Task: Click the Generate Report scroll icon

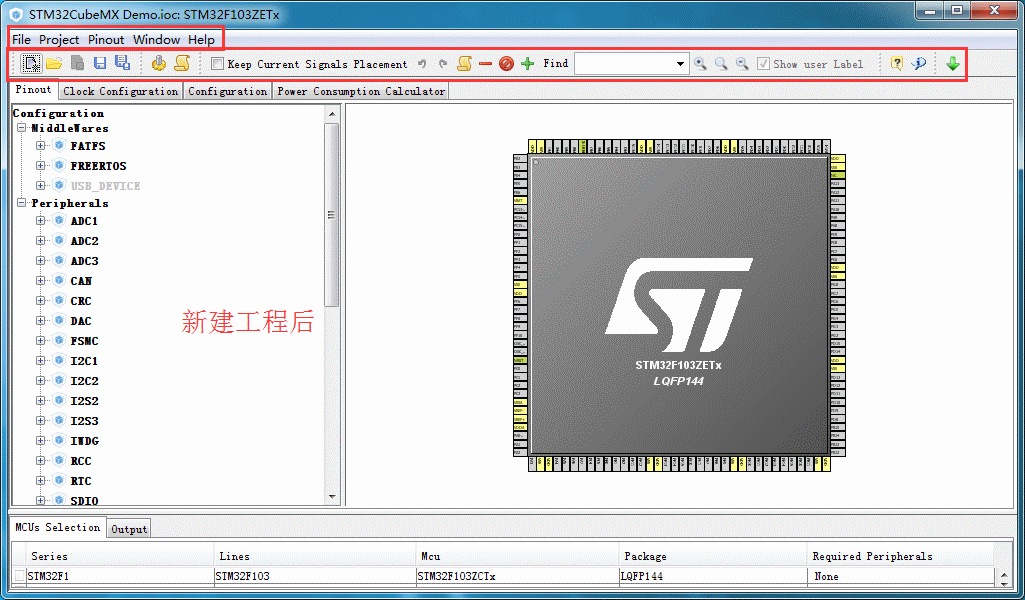Action: point(182,63)
